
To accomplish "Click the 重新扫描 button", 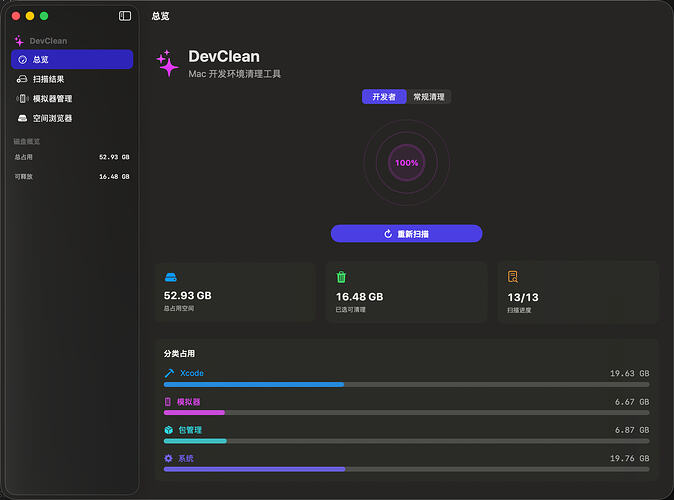I will [406, 233].
